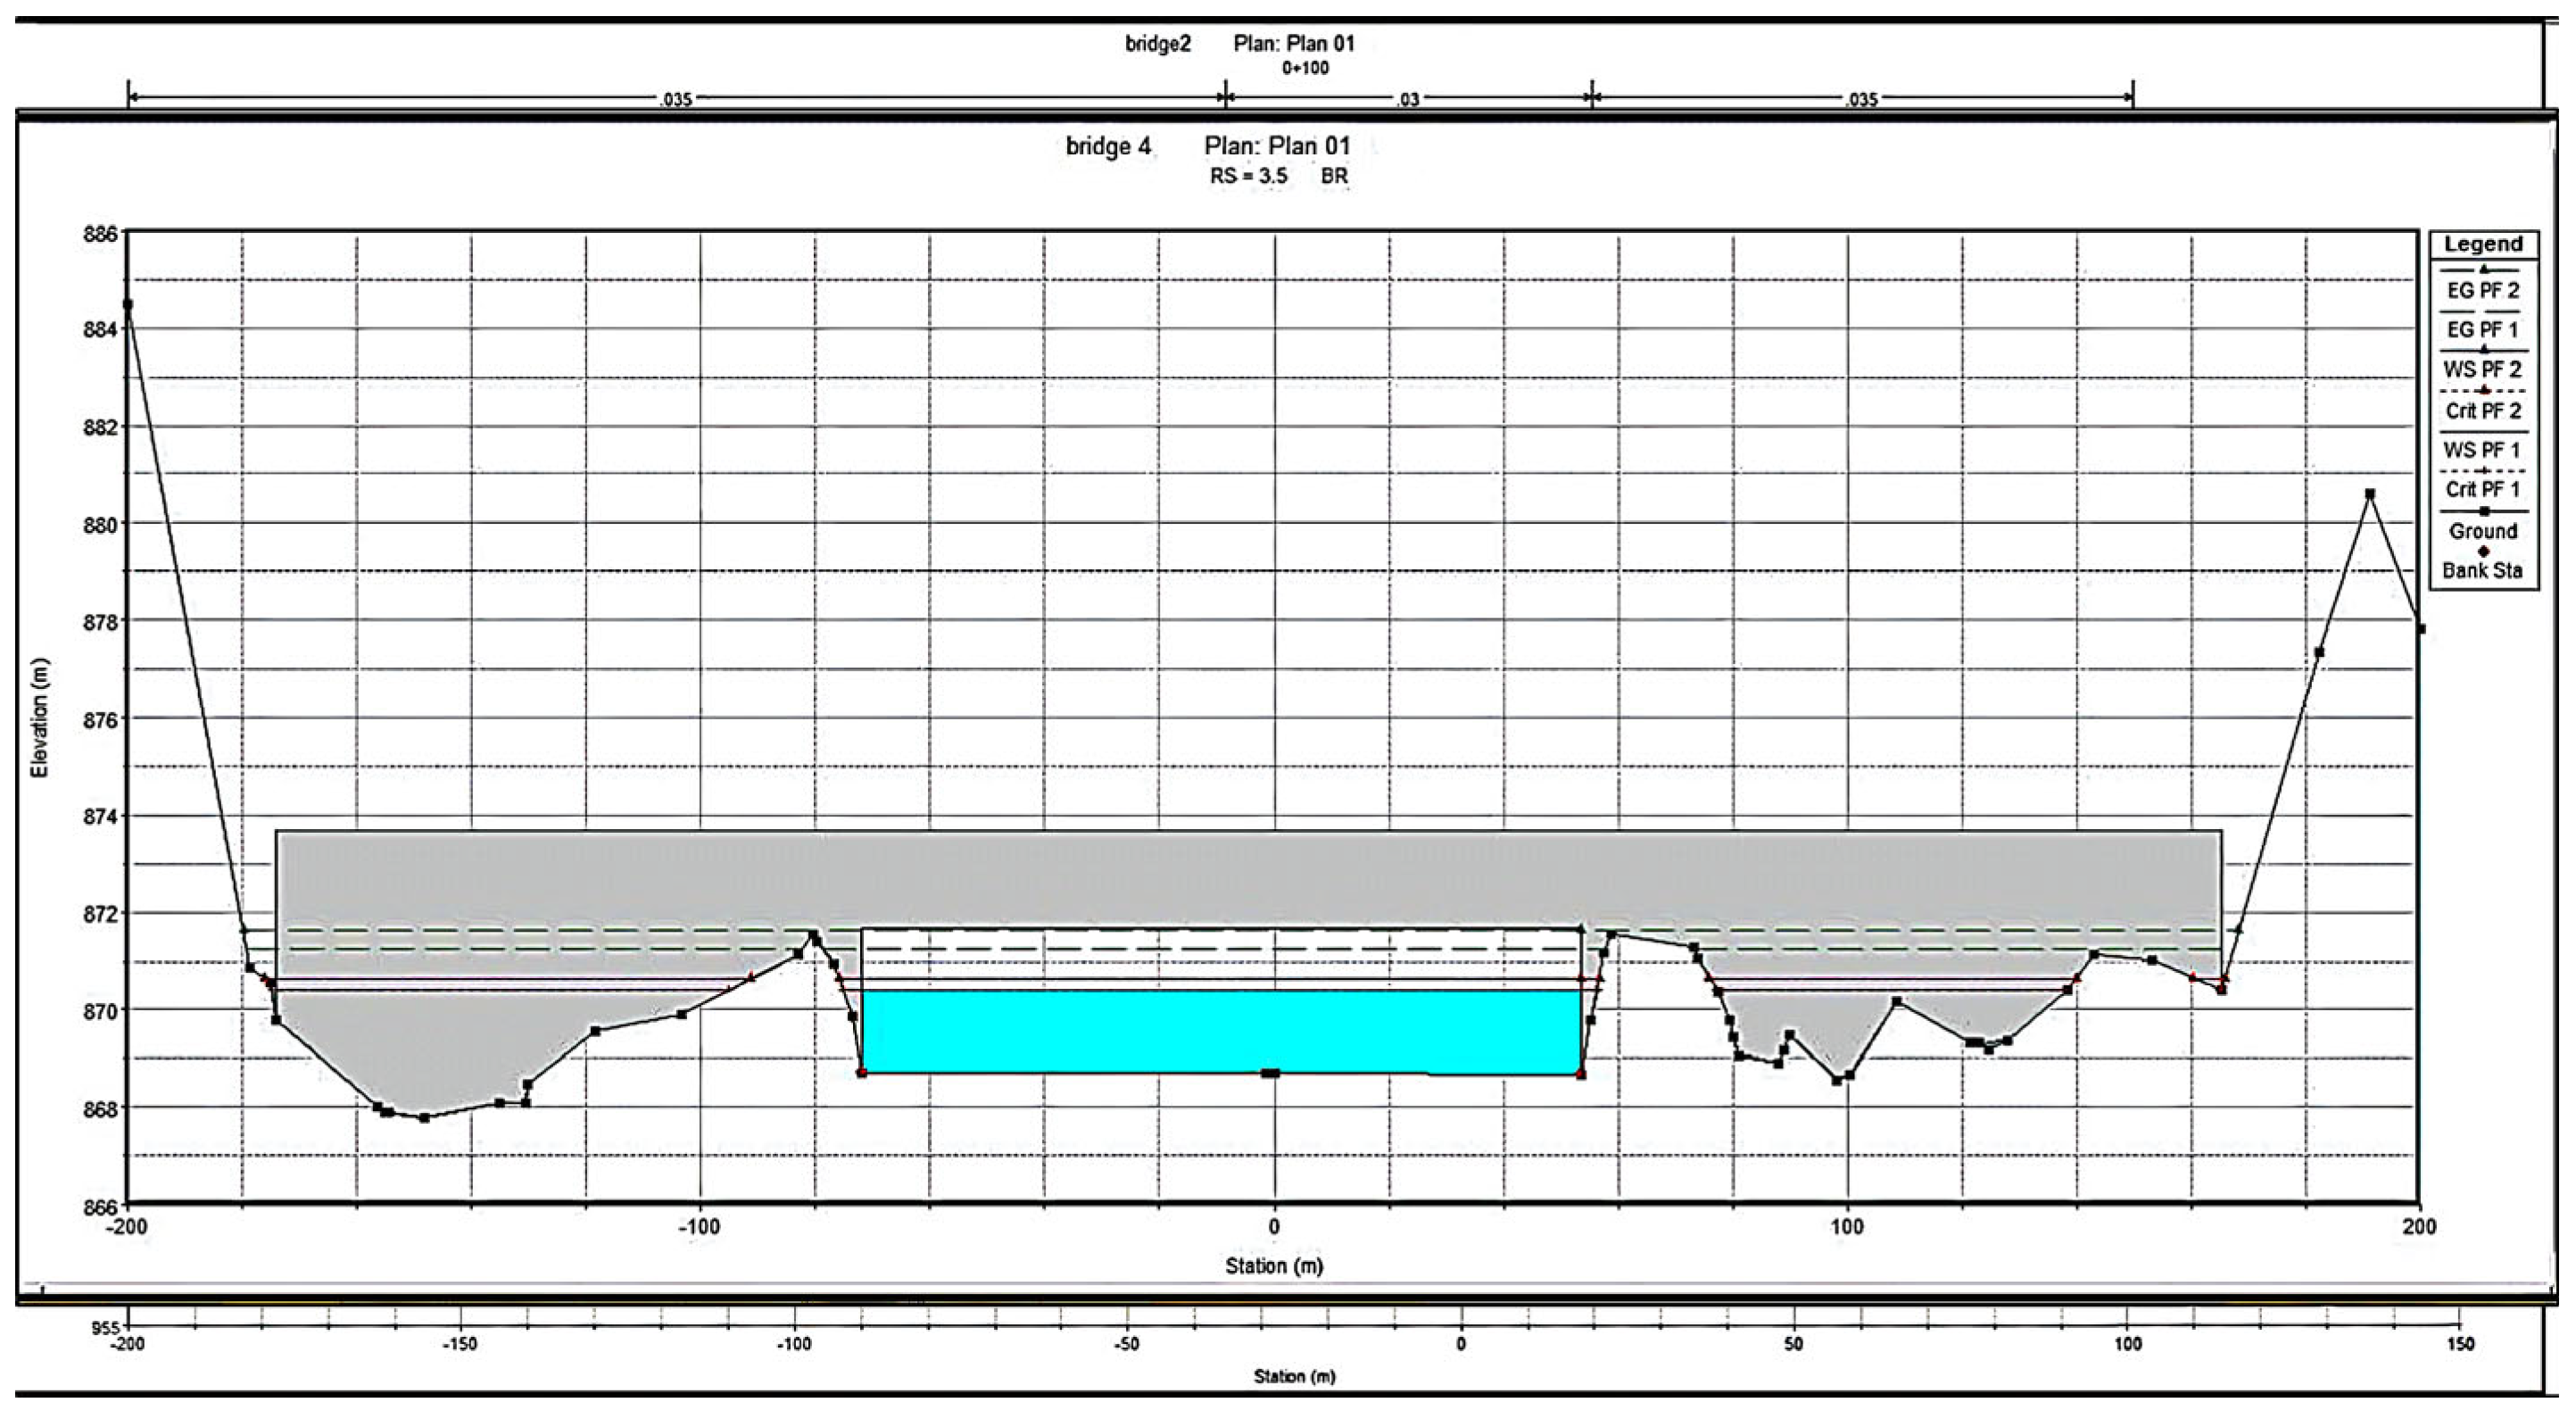The width and height of the screenshot is (2576, 1419).
Task: Click the 886 elevation tick label
Action: (x=99, y=234)
